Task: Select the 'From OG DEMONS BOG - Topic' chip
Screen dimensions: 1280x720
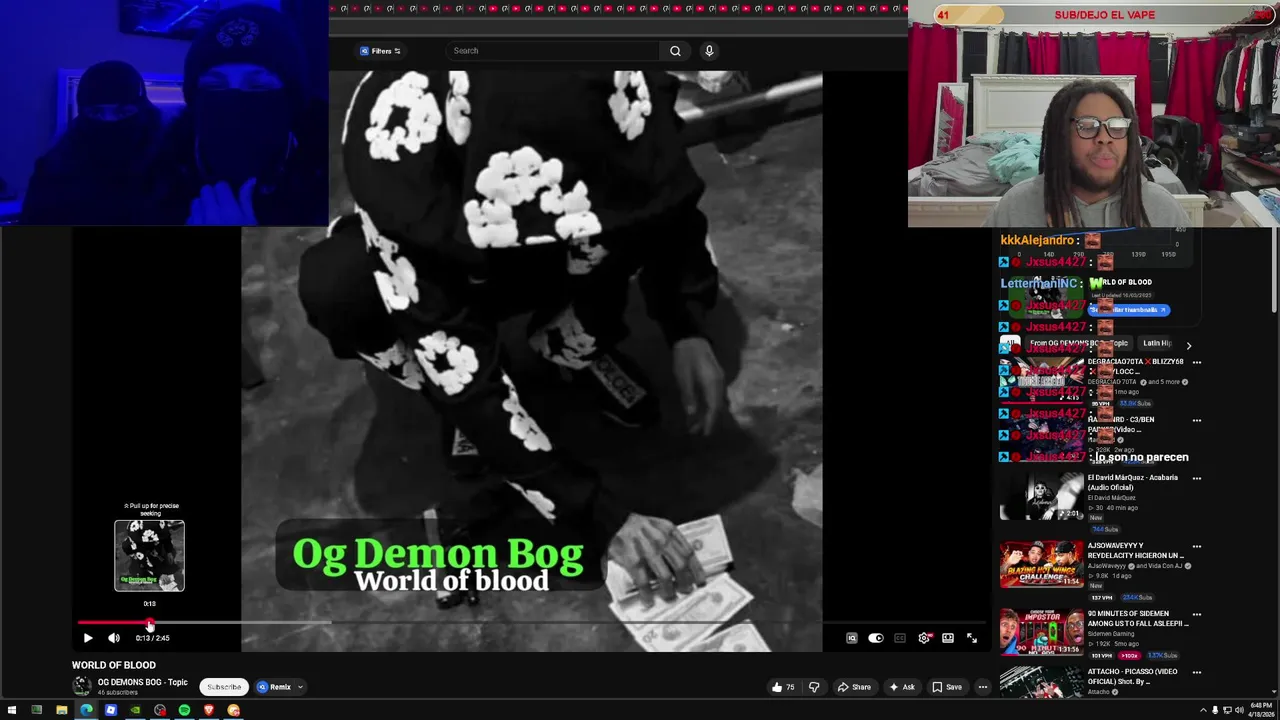Action: [1078, 343]
